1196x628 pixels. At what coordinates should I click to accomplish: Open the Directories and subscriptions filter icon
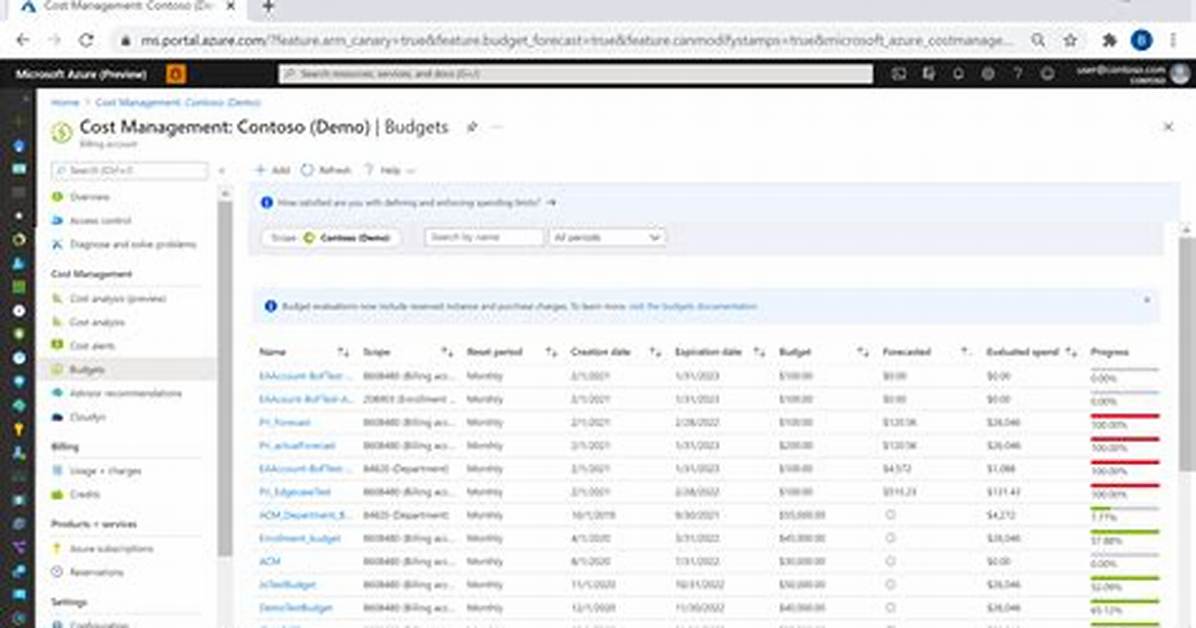point(928,74)
